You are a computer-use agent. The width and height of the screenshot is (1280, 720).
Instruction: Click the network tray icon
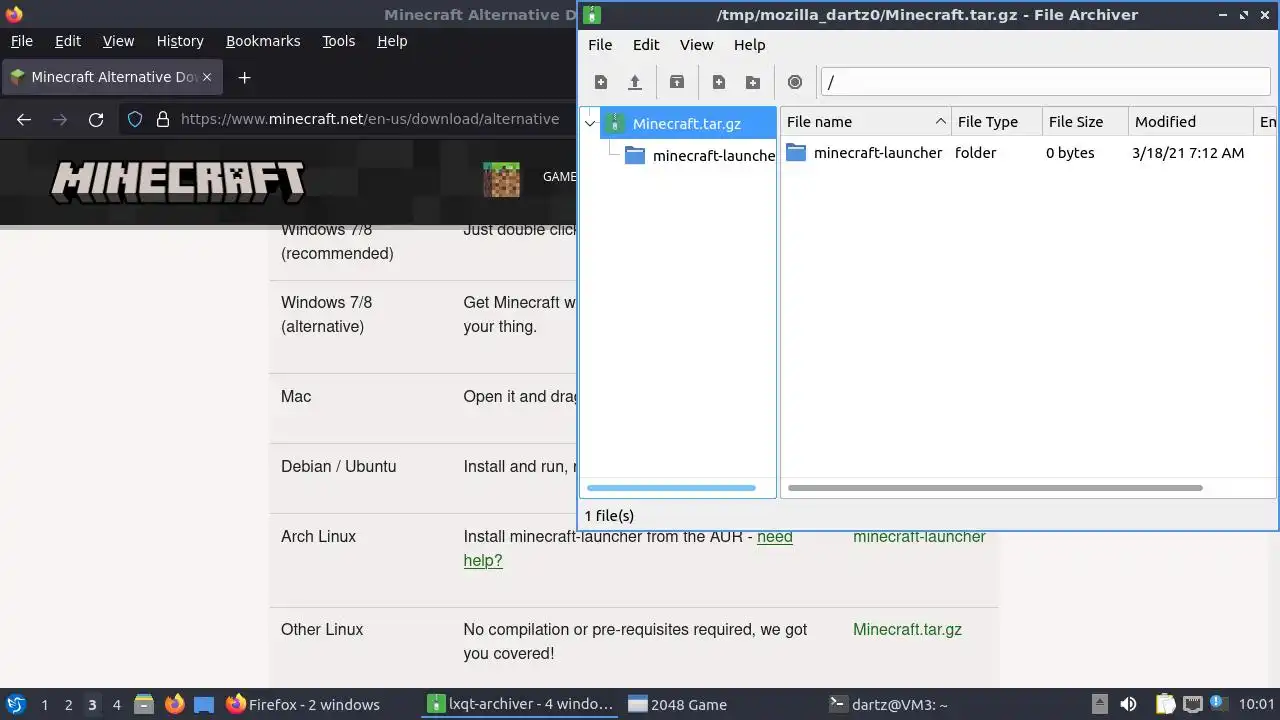pyautogui.click(x=1192, y=704)
